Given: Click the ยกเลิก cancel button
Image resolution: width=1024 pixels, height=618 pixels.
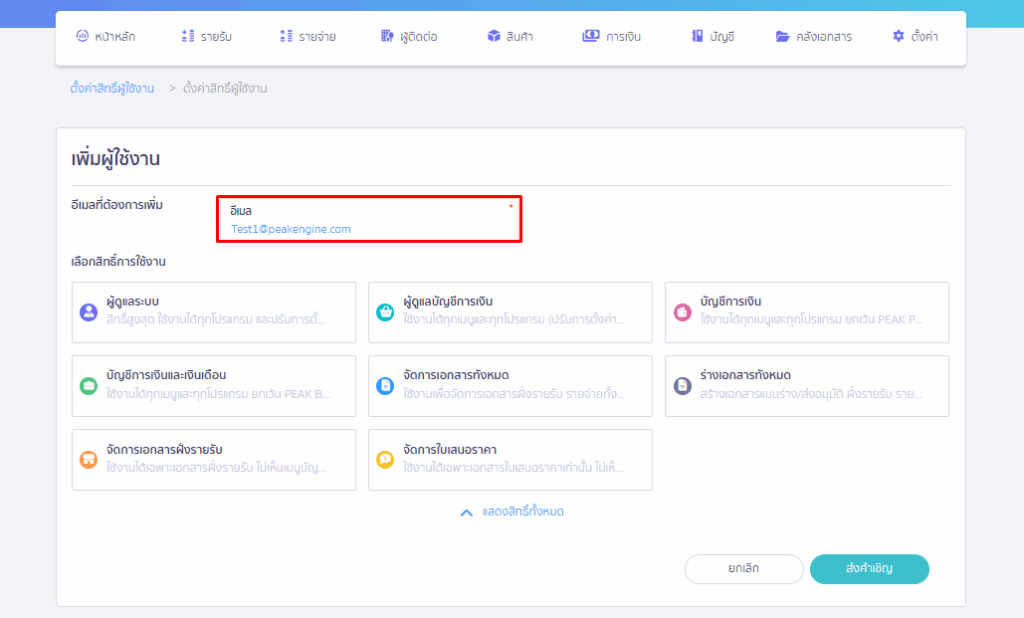Looking at the screenshot, I should point(744,568).
